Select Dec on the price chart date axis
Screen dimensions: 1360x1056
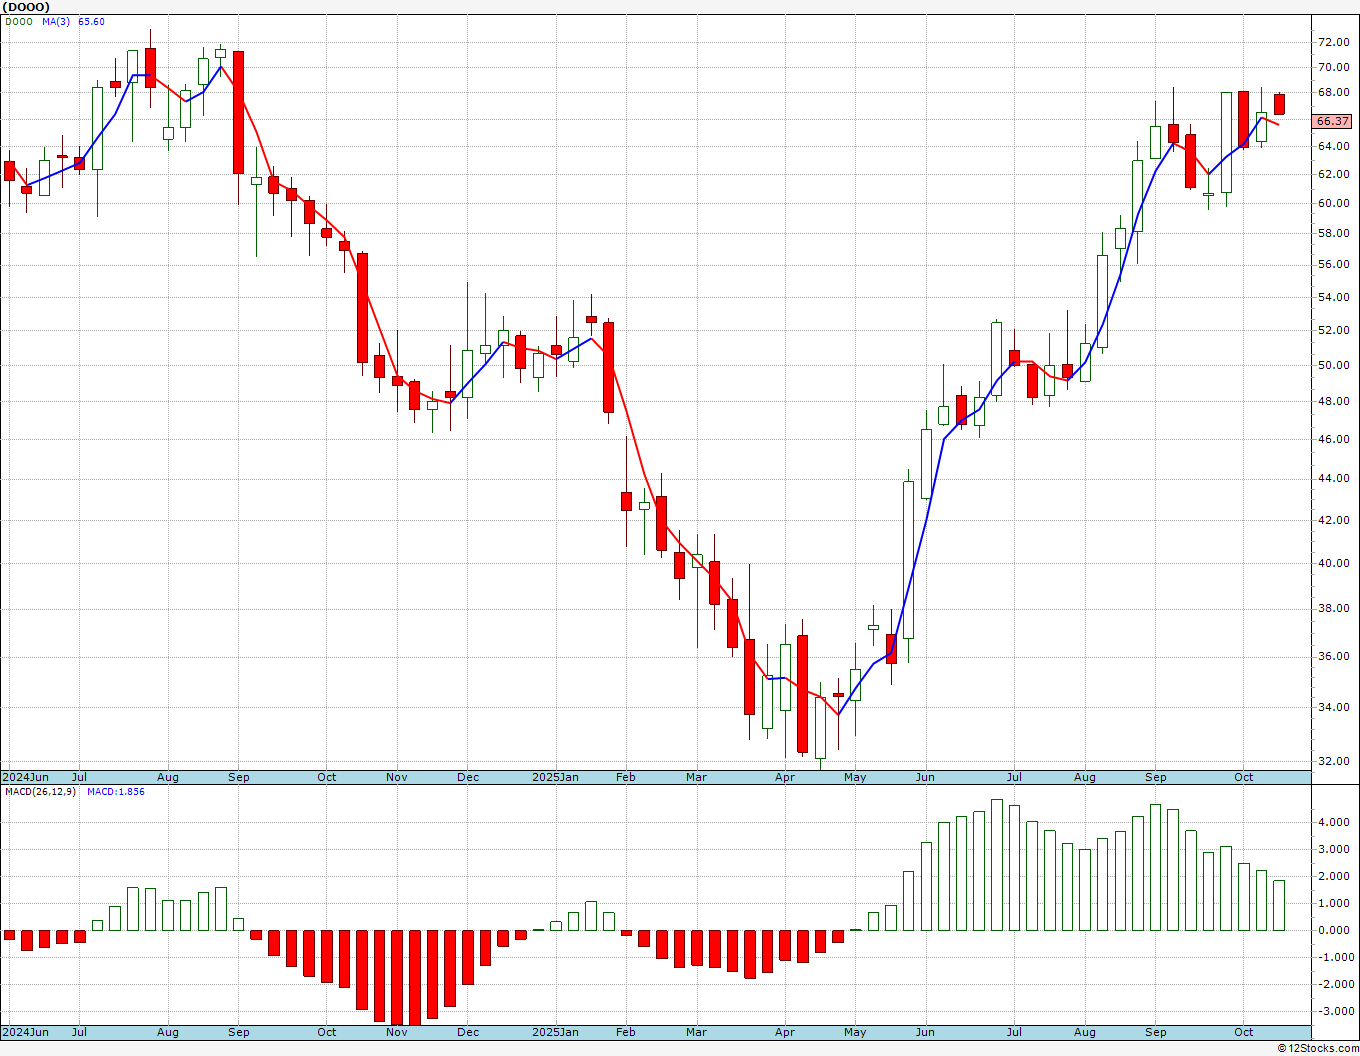(468, 777)
